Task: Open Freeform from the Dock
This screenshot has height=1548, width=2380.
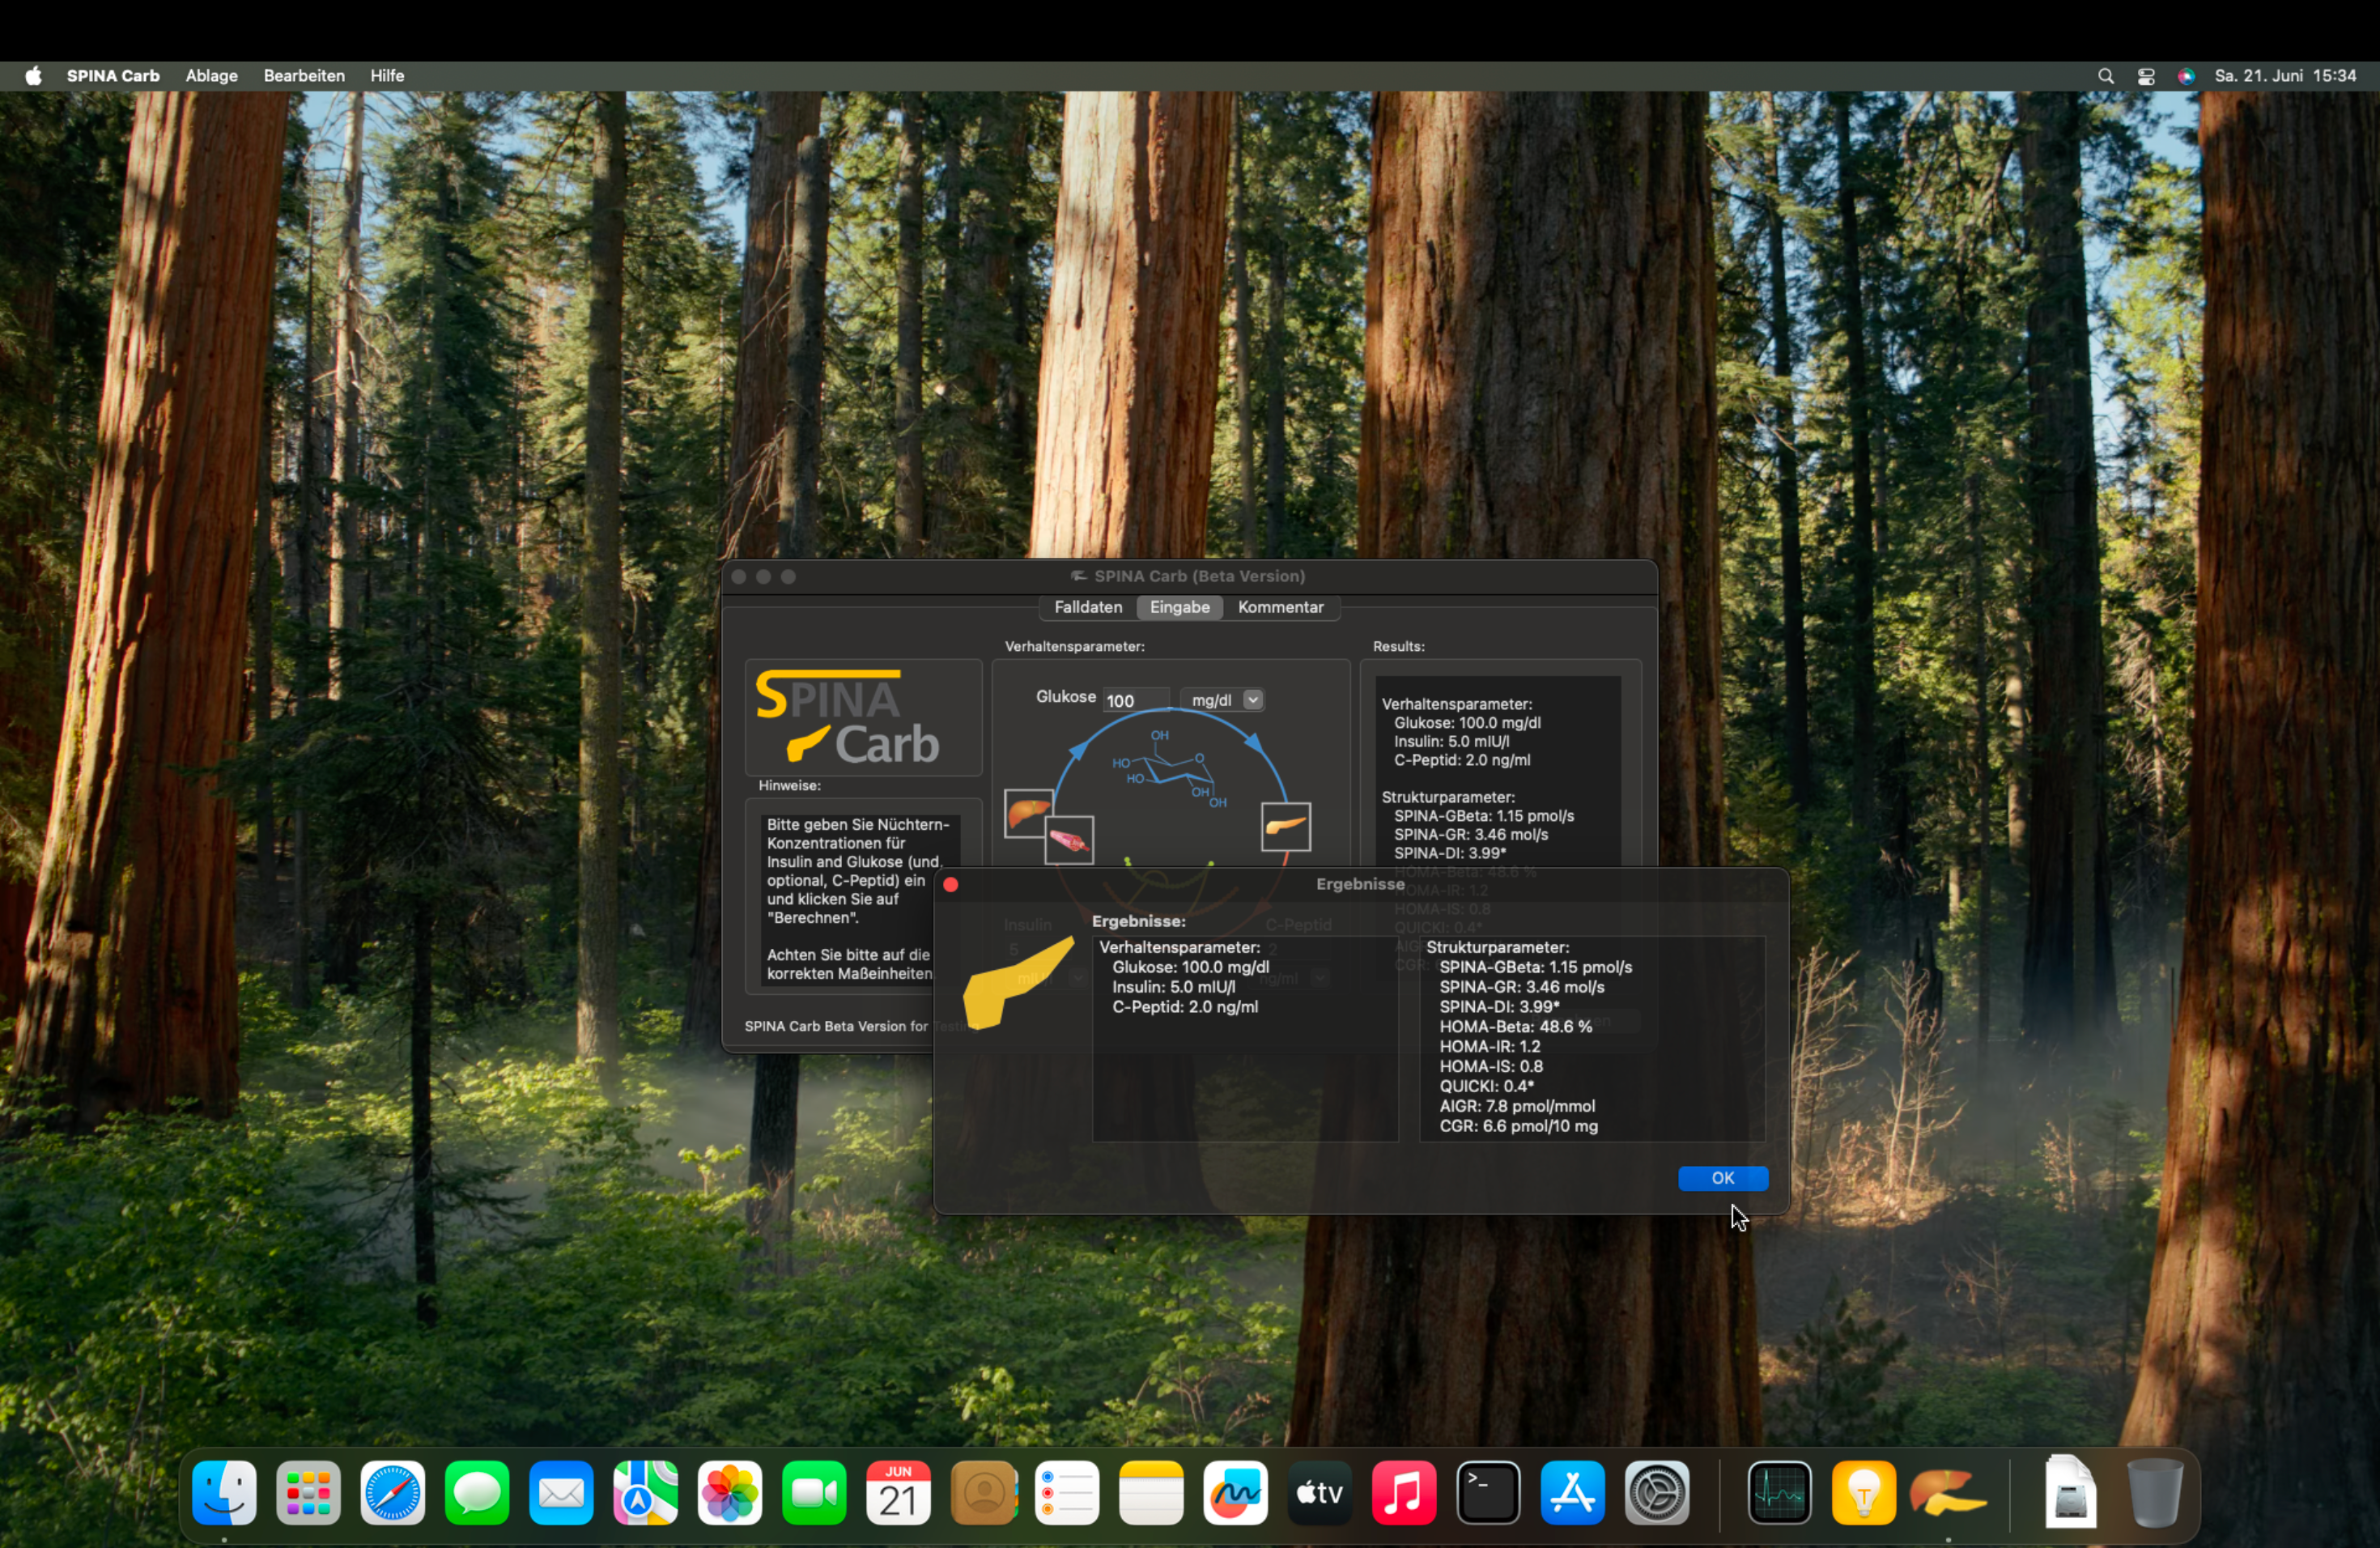Action: [x=1236, y=1493]
